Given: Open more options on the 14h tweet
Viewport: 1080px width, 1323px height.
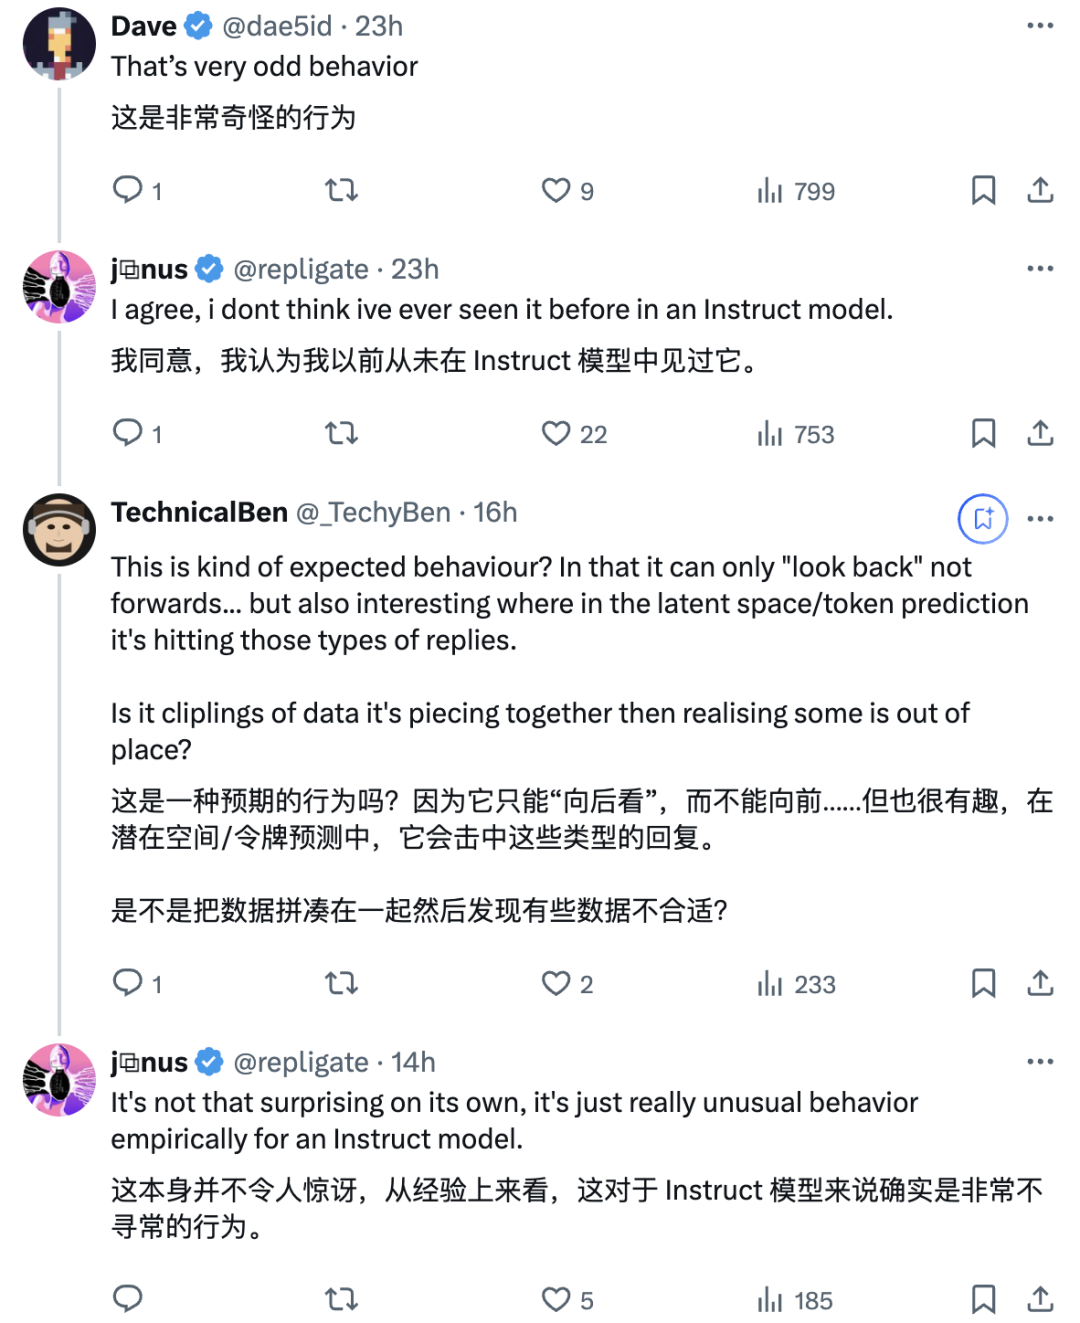Looking at the screenshot, I should (x=1040, y=1062).
